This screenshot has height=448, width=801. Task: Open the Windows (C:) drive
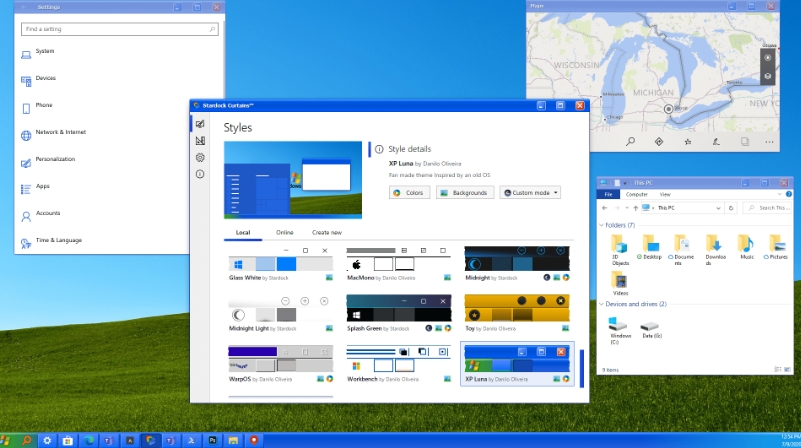pyautogui.click(x=620, y=330)
